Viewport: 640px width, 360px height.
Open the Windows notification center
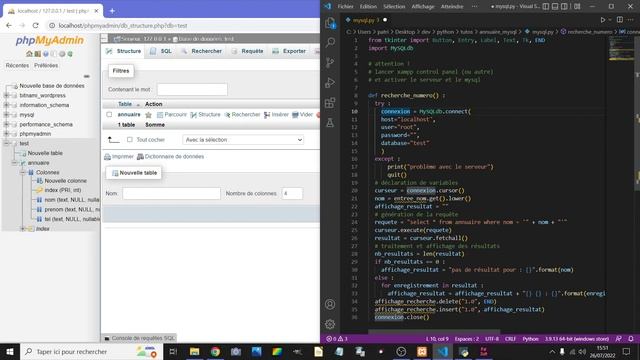coord(626,351)
